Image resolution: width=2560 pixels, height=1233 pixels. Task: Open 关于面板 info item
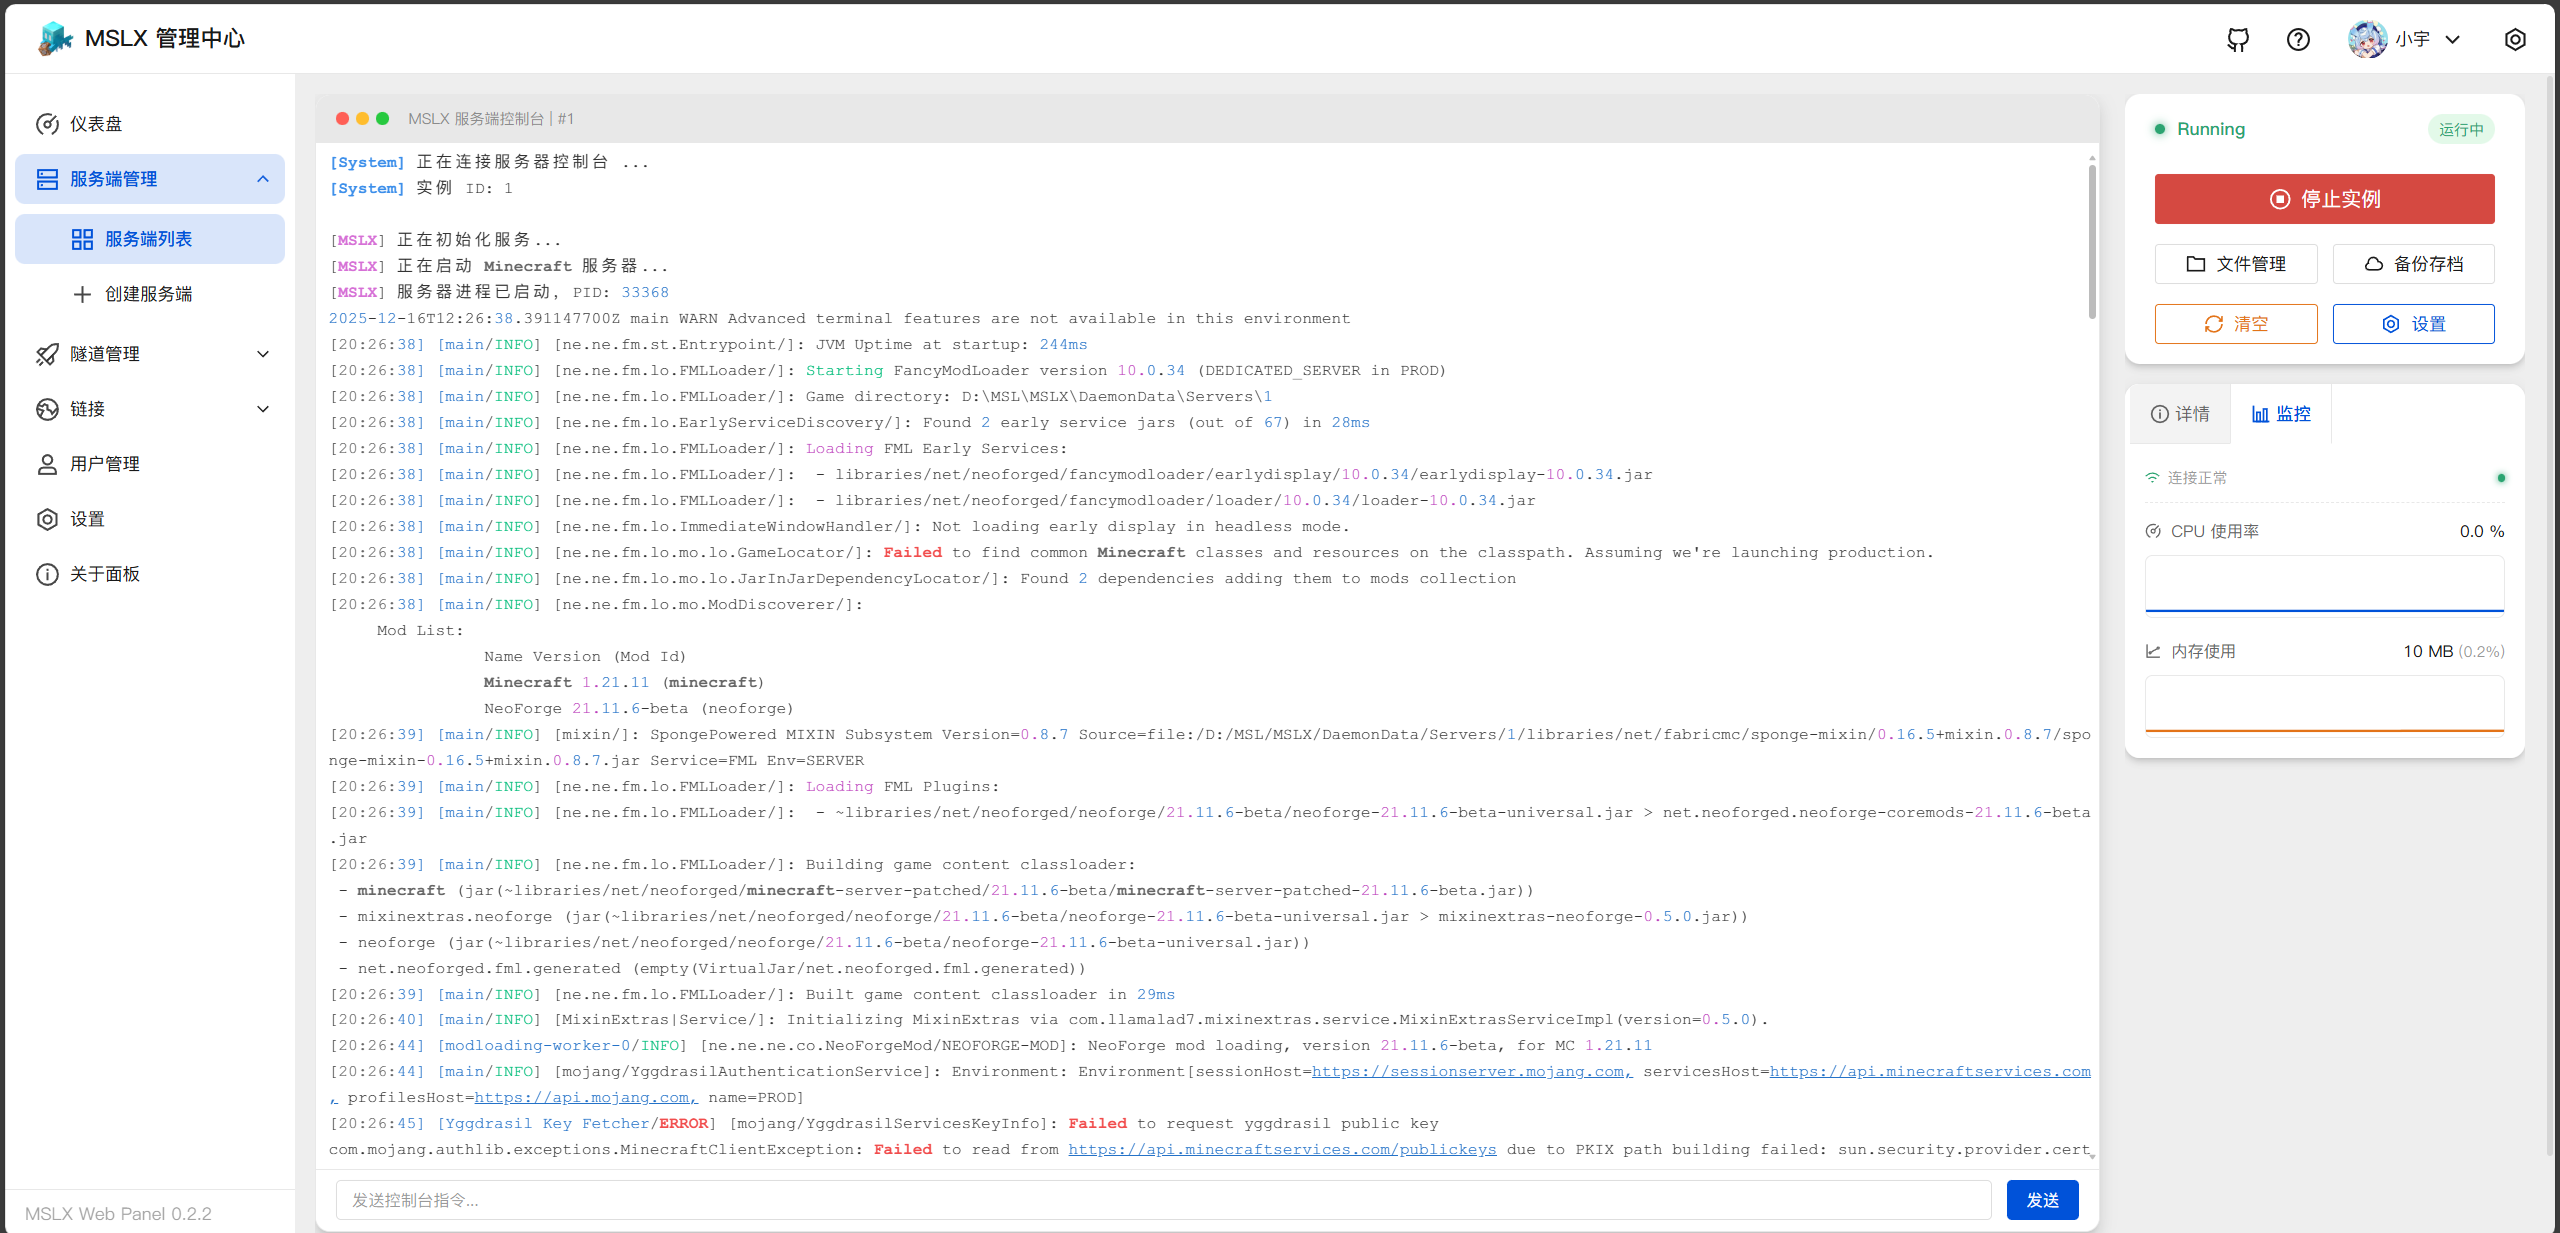[x=104, y=574]
